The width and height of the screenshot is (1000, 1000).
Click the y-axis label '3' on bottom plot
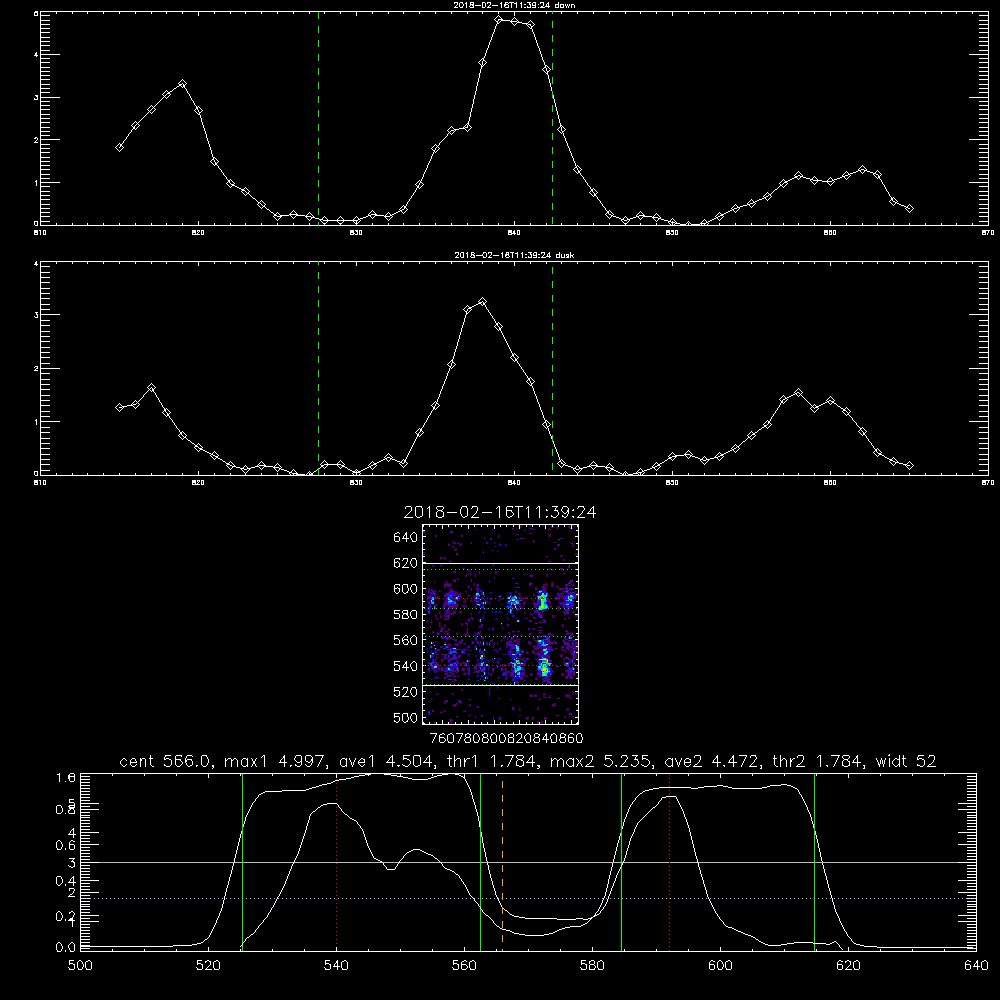[71, 863]
